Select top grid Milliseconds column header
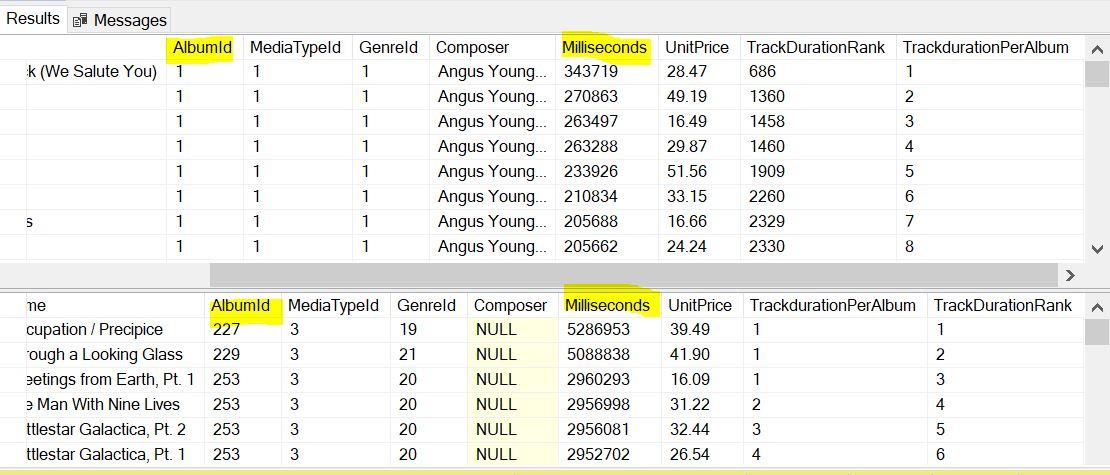The image size is (1110, 475). pos(605,47)
